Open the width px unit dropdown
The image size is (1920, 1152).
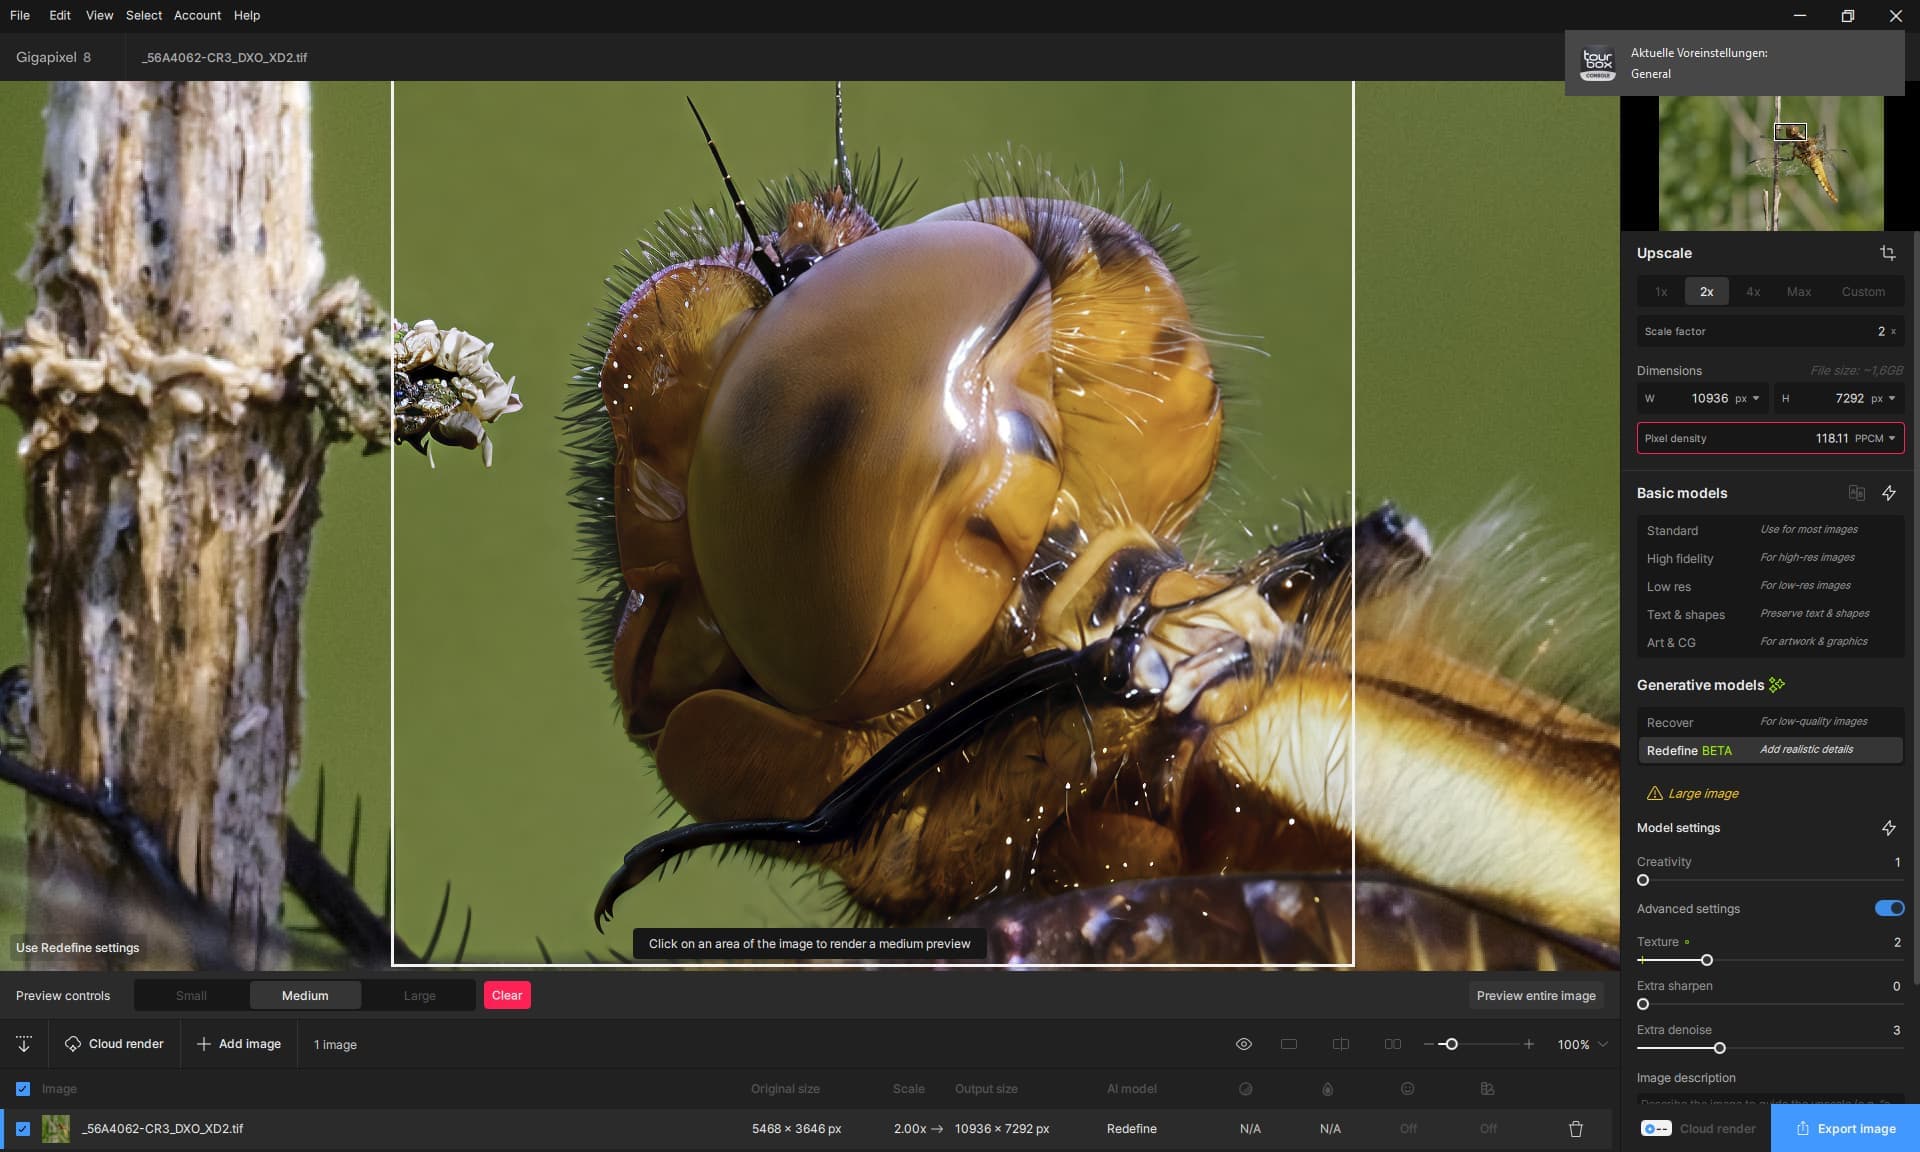click(x=1748, y=398)
